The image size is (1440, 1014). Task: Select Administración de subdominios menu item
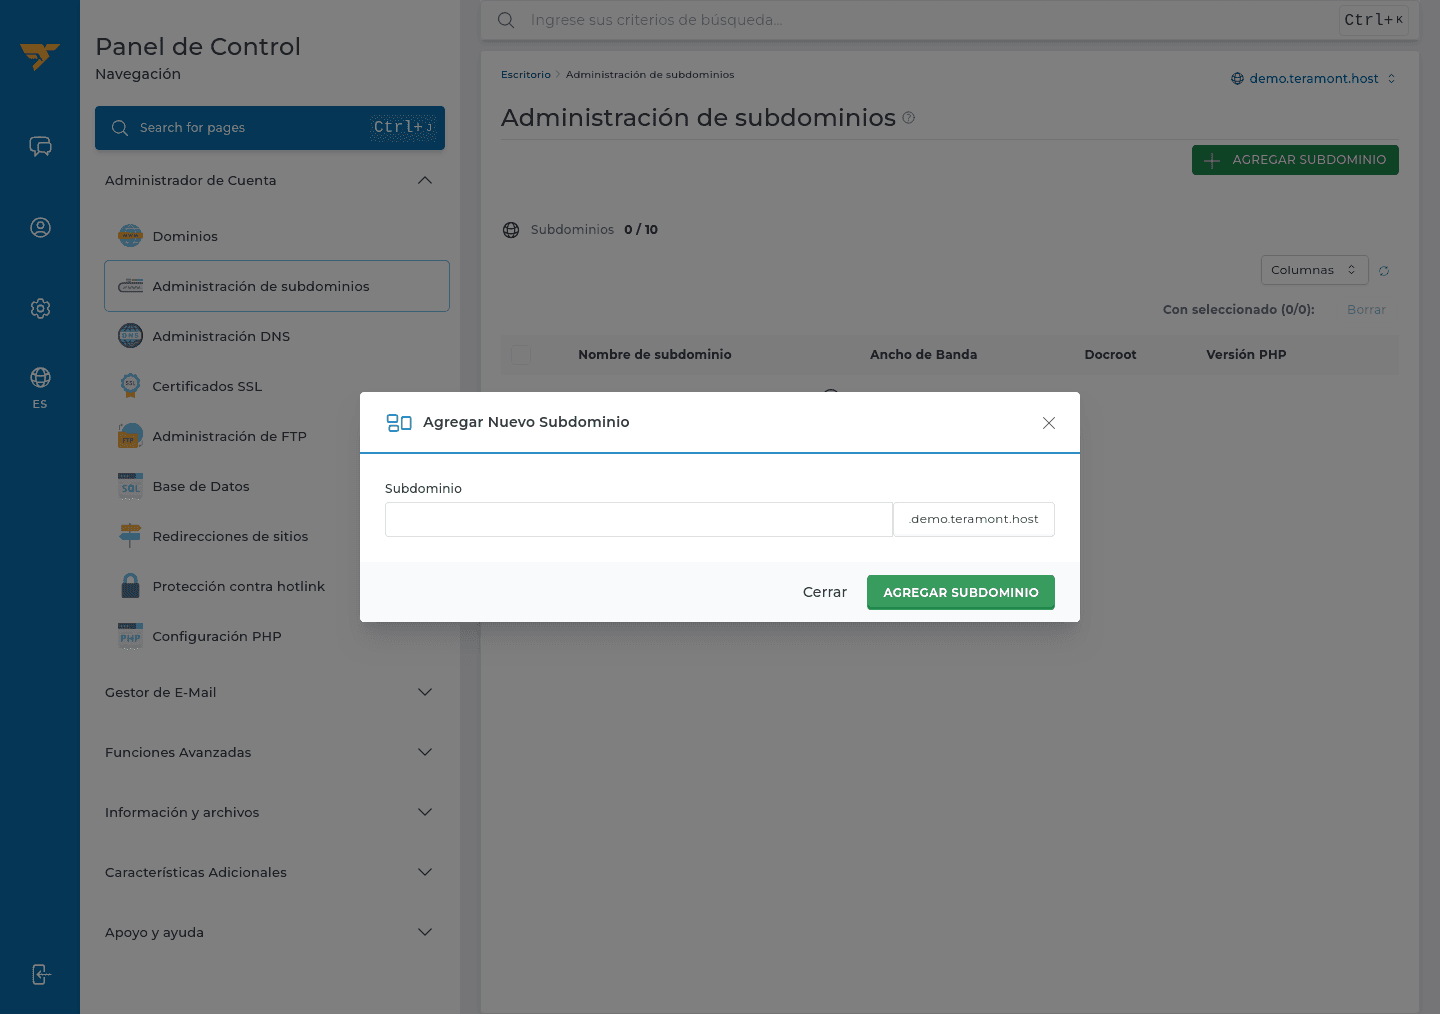coord(276,286)
